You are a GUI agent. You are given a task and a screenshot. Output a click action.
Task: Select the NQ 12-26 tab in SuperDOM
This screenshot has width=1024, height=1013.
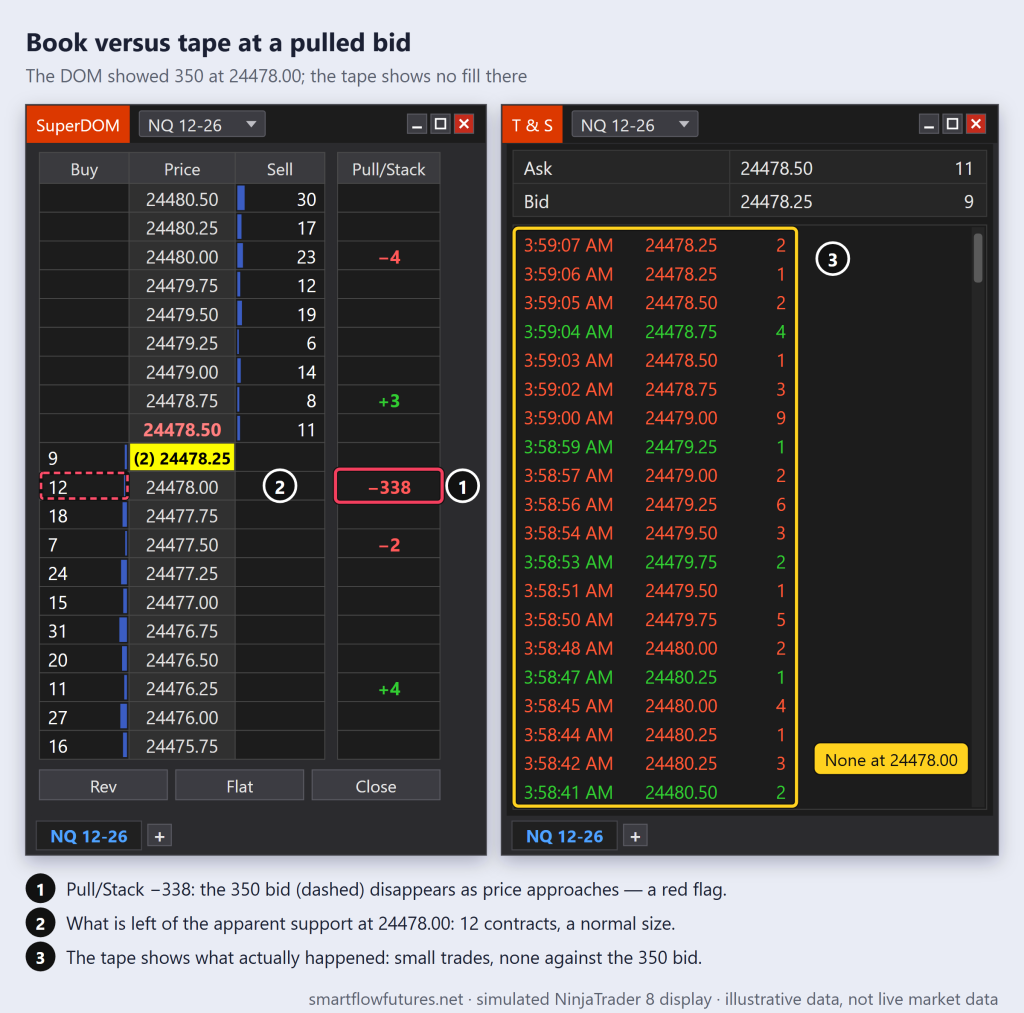[89, 836]
